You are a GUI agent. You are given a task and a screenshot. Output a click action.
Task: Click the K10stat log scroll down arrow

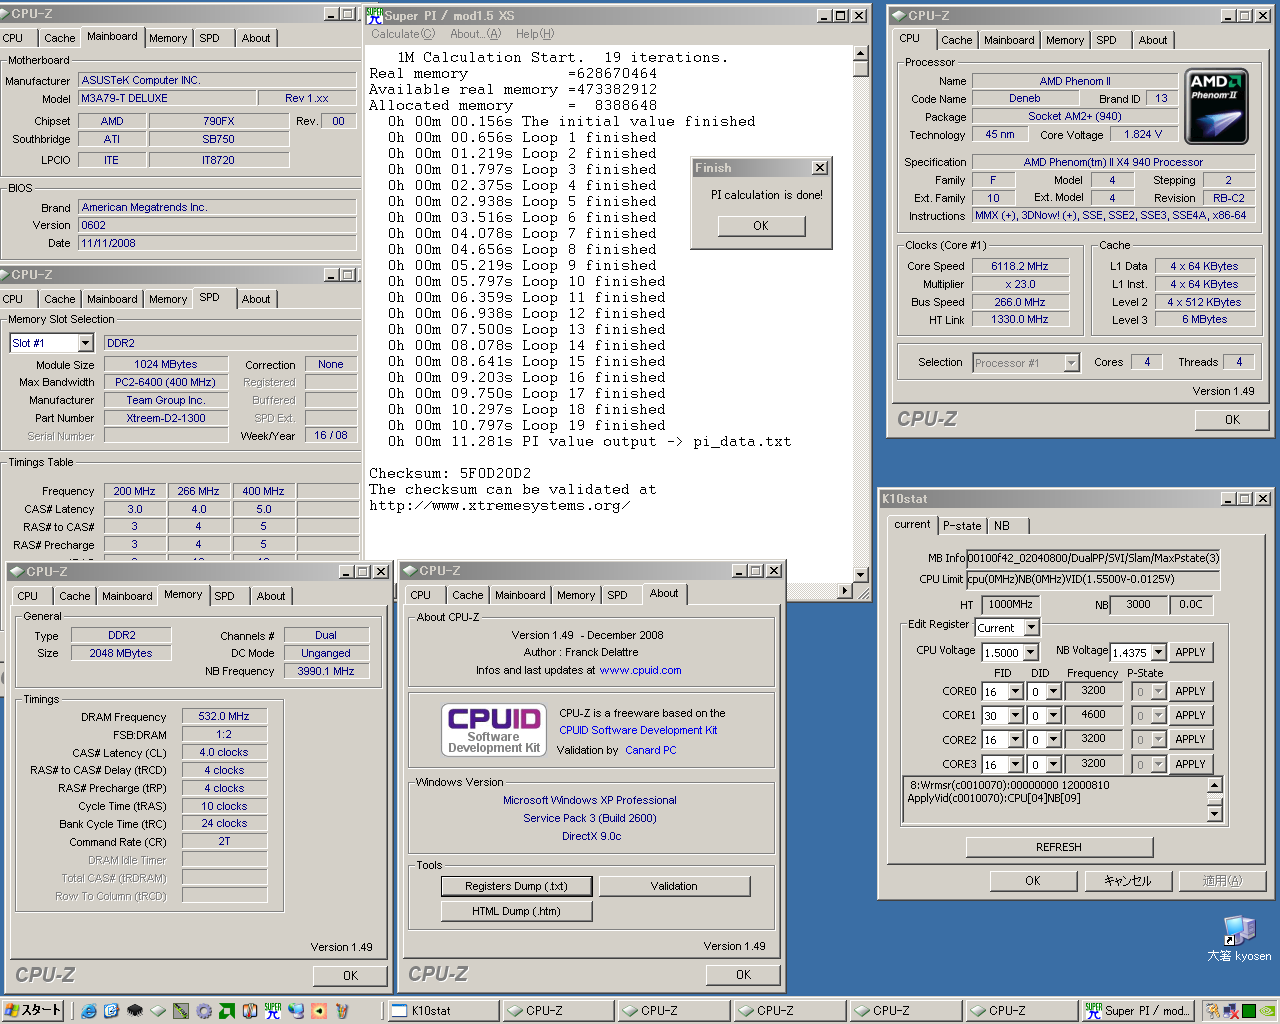1214,814
